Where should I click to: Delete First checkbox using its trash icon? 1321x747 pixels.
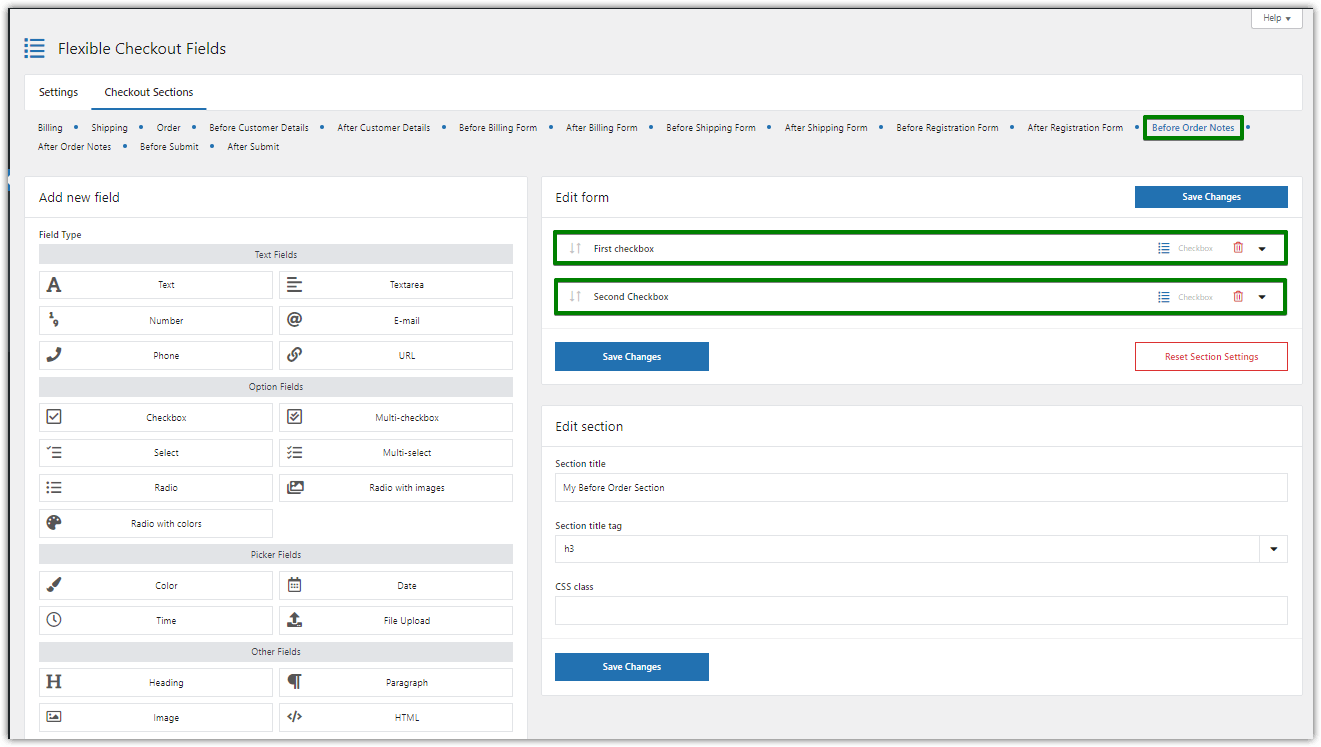(x=1238, y=248)
